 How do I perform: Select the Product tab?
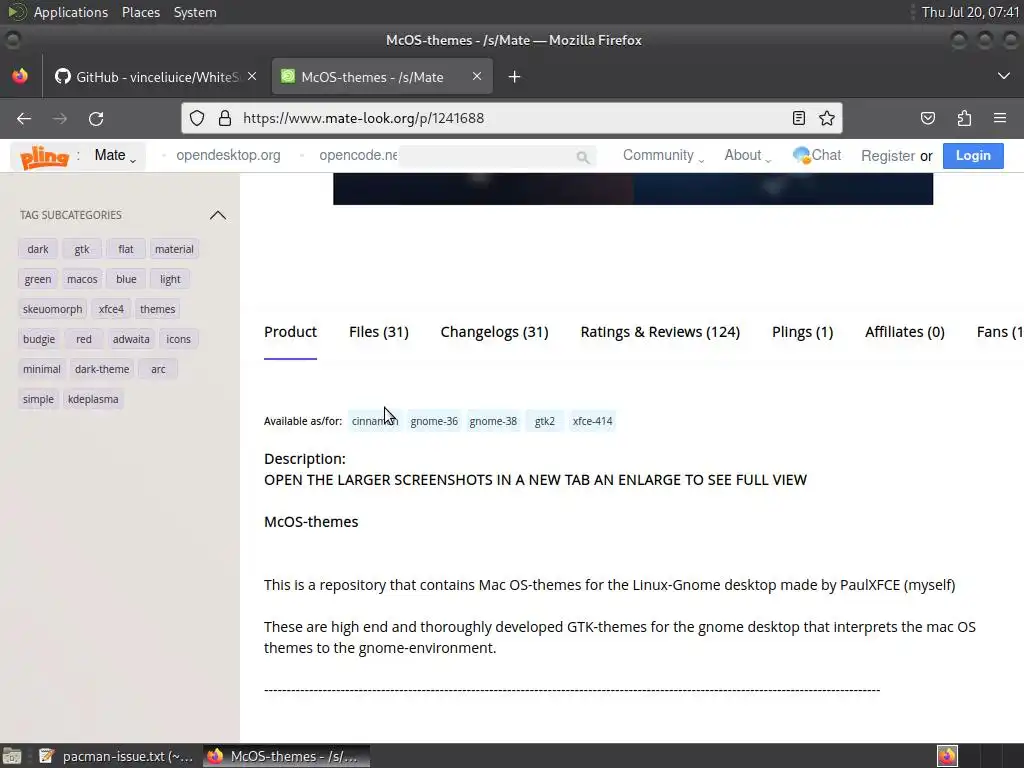[291, 332]
